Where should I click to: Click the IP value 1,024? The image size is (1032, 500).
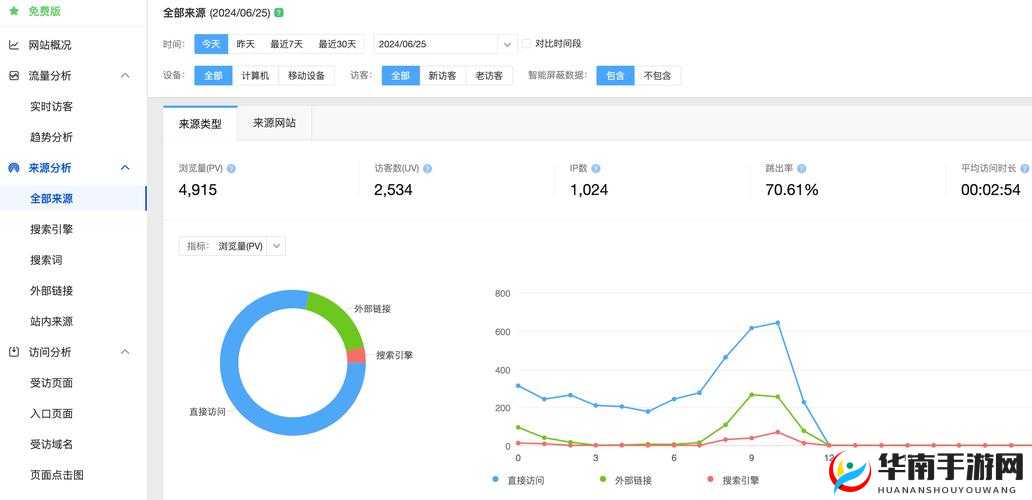tap(589, 190)
